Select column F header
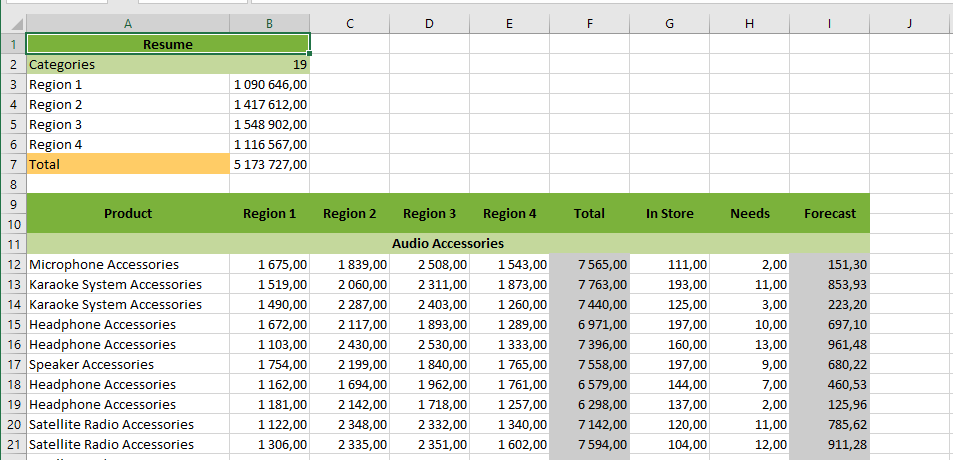Viewport: 953px width, 460px height. tap(589, 24)
